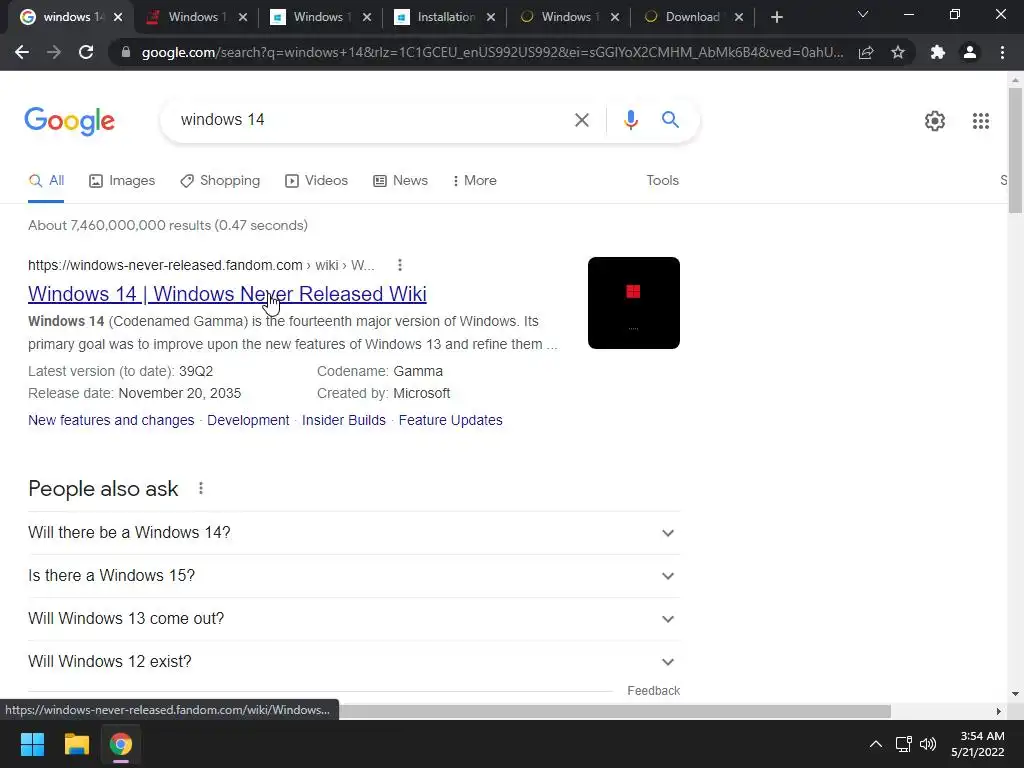This screenshot has width=1024, height=768.
Task: Open the Insider Builds sitelink
Action: tap(344, 420)
